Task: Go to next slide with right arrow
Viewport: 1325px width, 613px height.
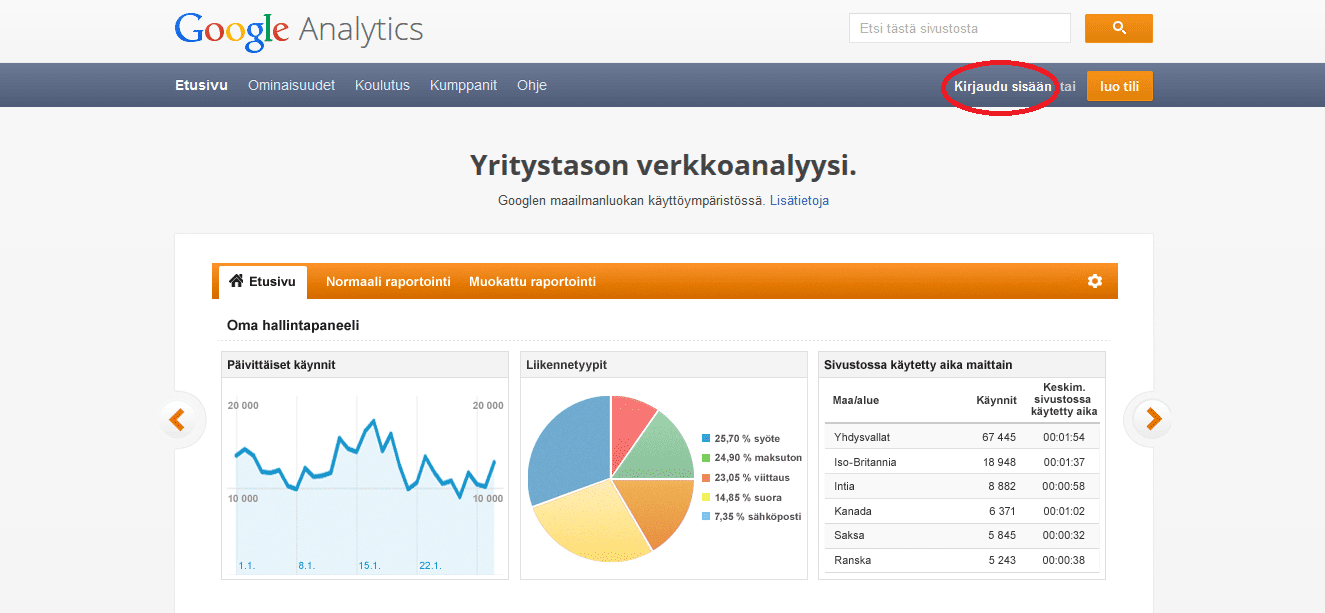Action: tap(1152, 419)
